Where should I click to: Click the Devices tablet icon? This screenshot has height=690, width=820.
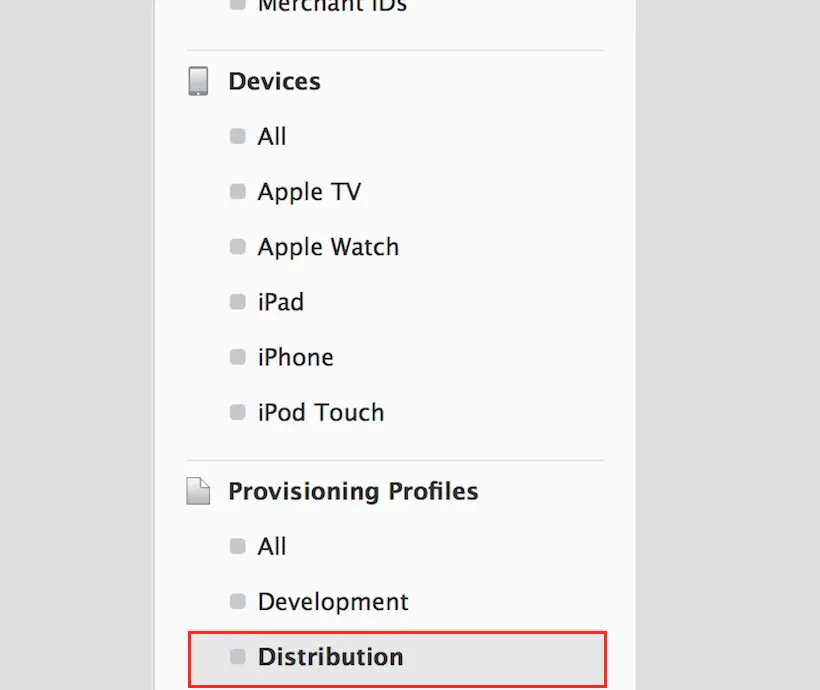[x=198, y=81]
